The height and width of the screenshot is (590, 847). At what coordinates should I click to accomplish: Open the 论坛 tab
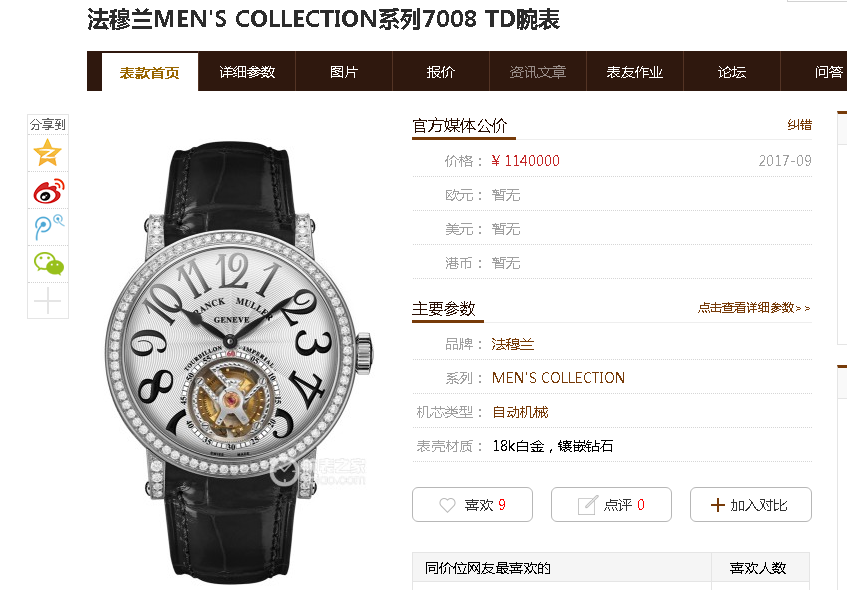pyautogui.click(x=732, y=72)
